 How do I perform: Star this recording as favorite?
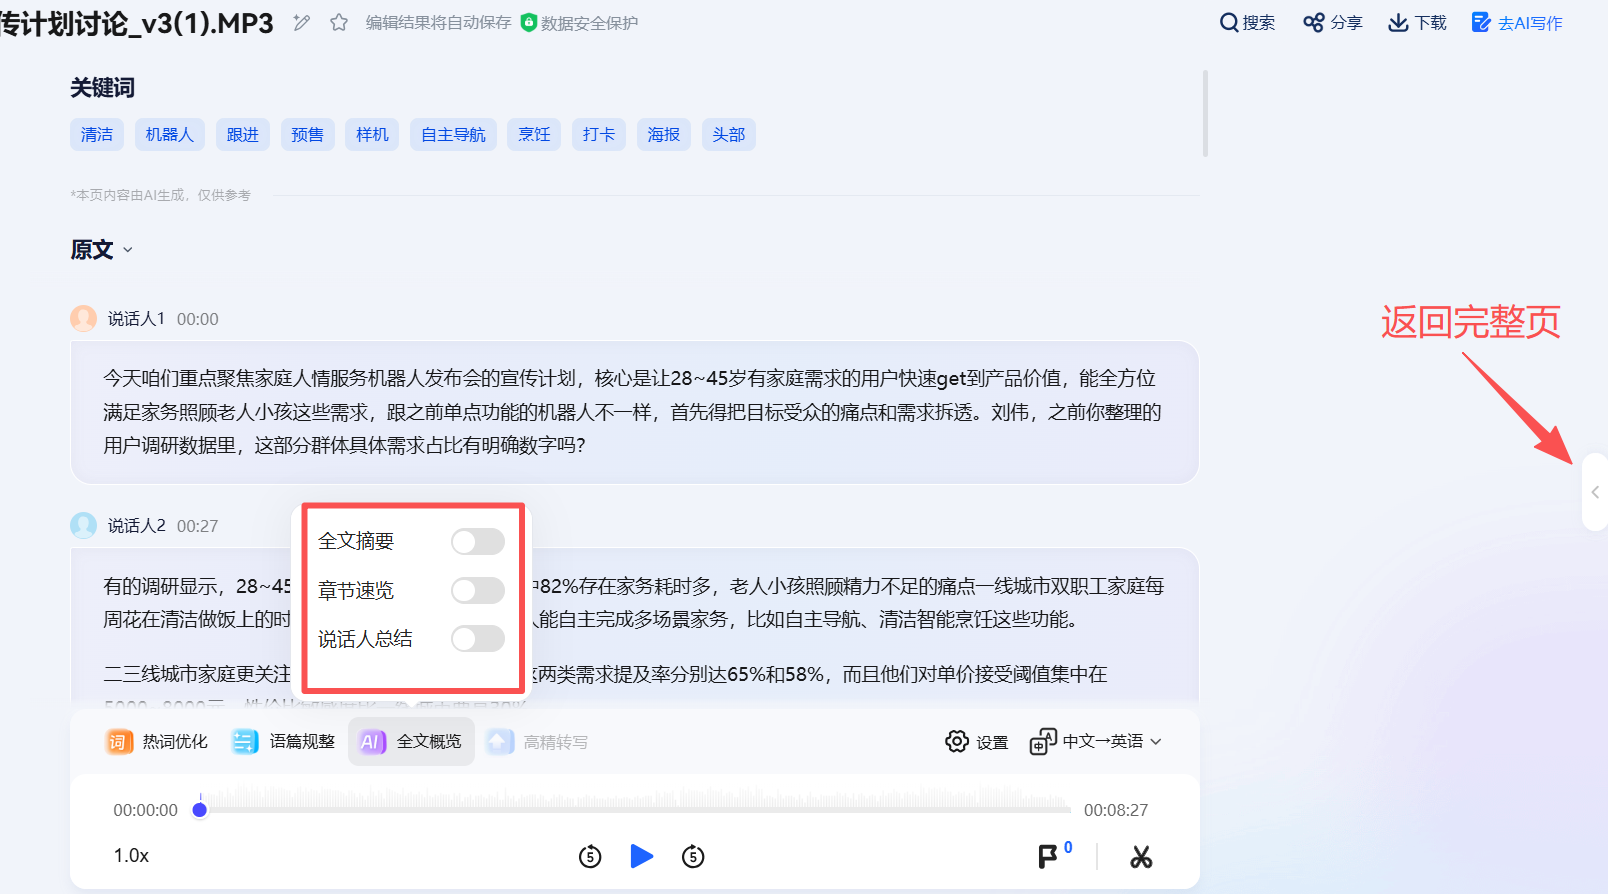point(339,22)
